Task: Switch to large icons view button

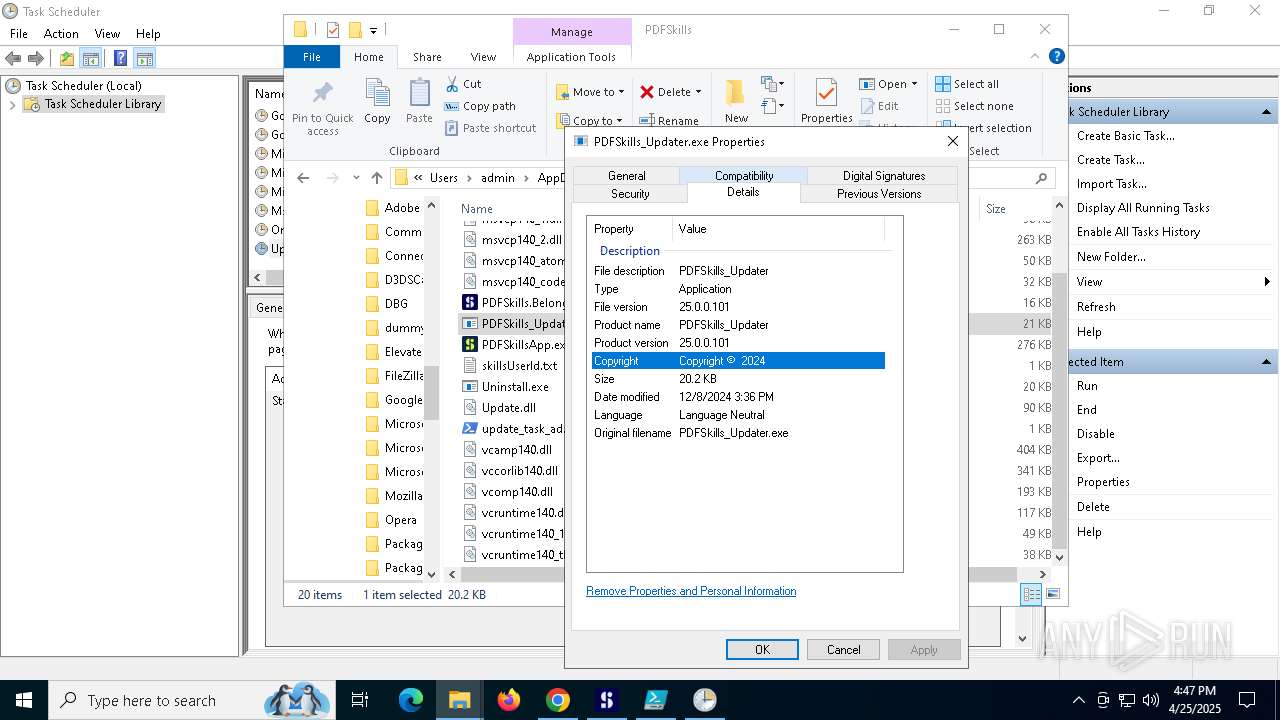Action: tap(1052, 594)
